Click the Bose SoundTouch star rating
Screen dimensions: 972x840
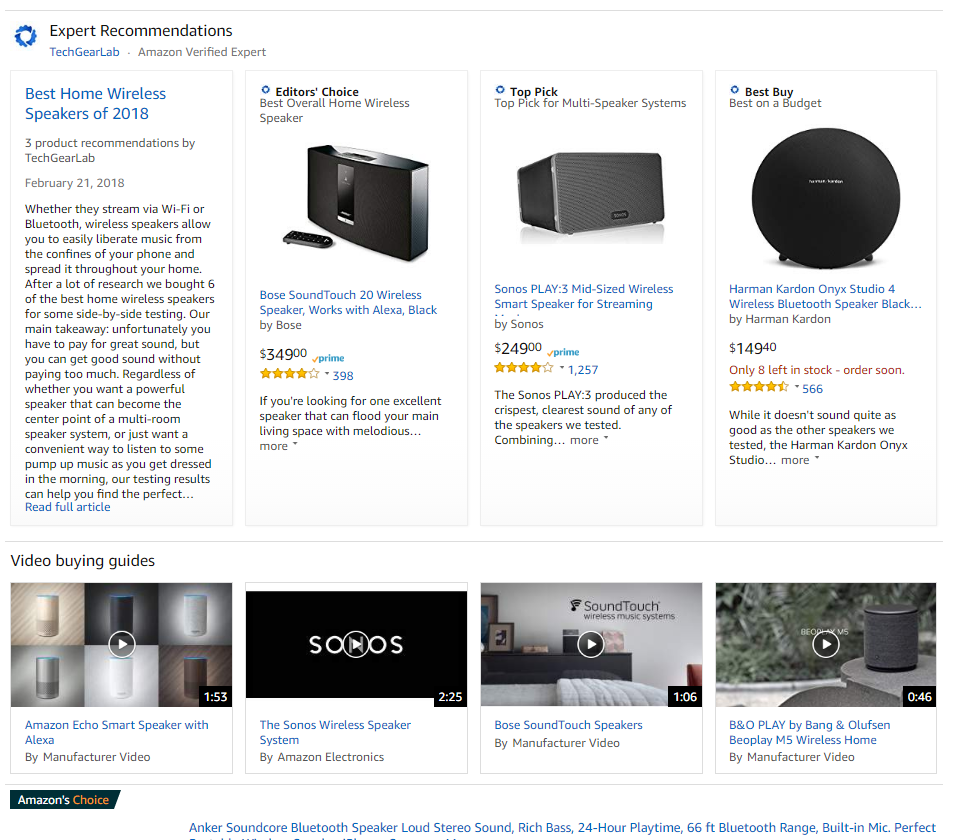coord(288,375)
